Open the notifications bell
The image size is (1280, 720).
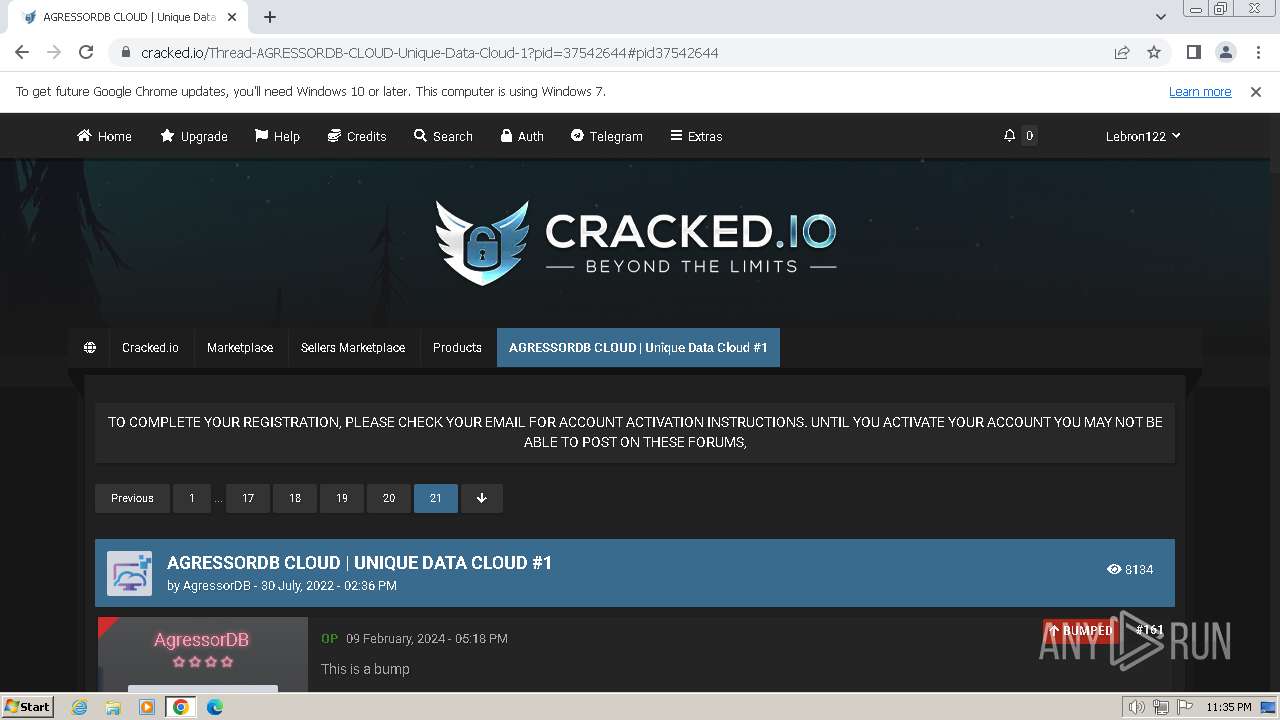pos(1010,136)
